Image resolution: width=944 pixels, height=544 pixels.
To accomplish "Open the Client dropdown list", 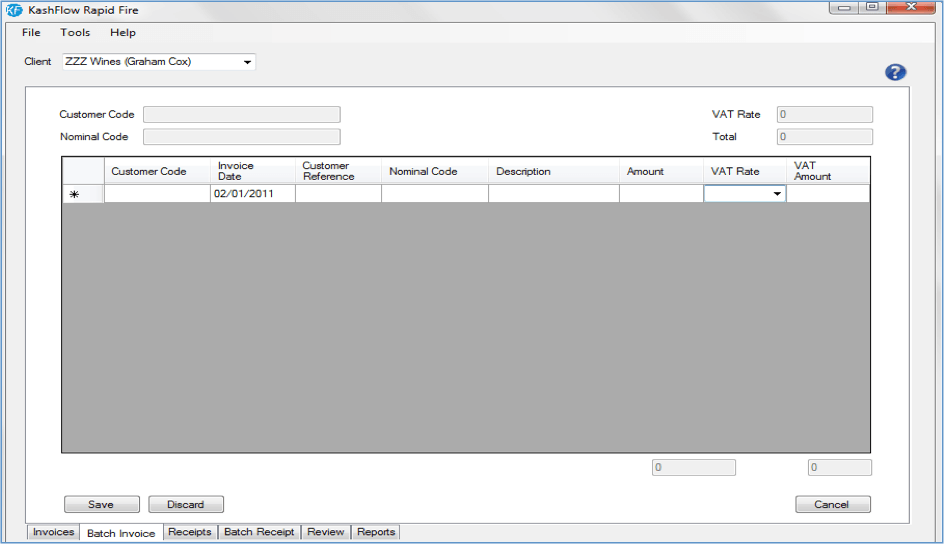I will [247, 62].
